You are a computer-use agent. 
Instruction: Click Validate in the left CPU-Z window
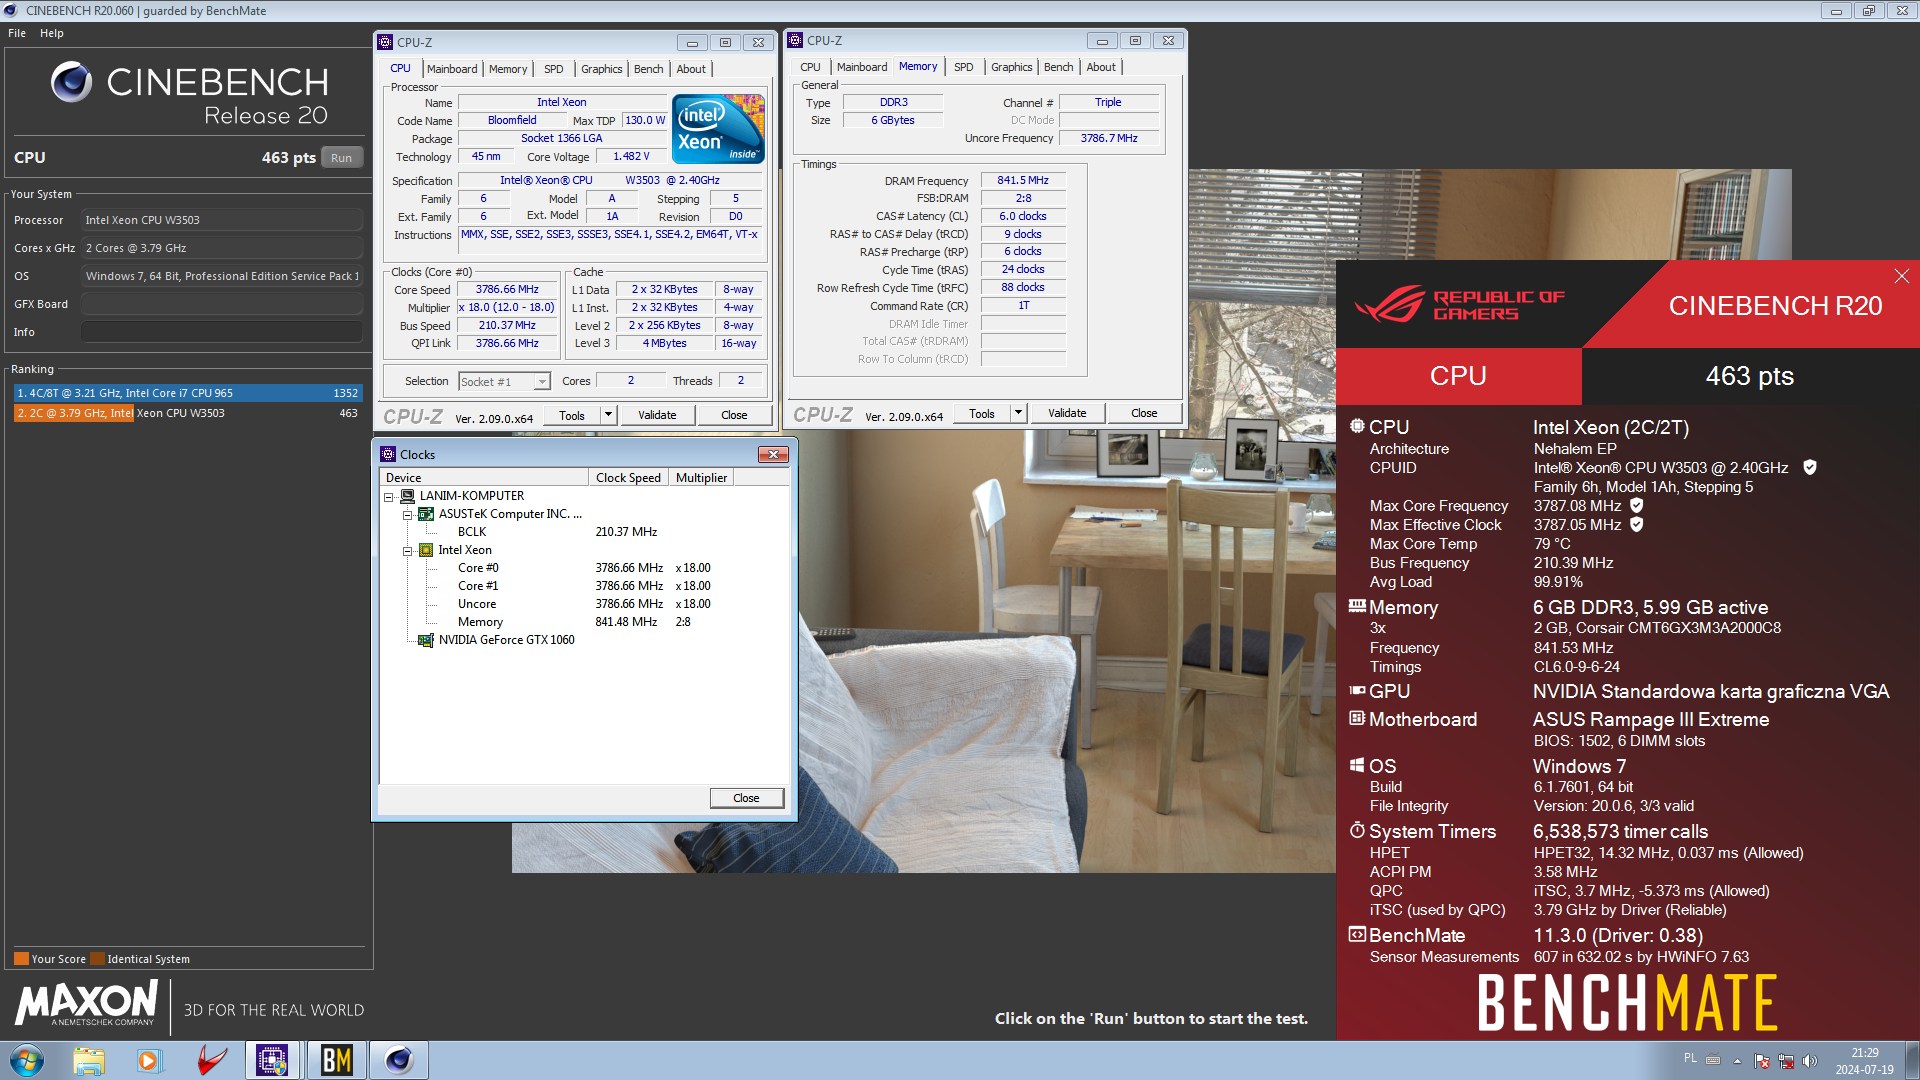coord(657,415)
